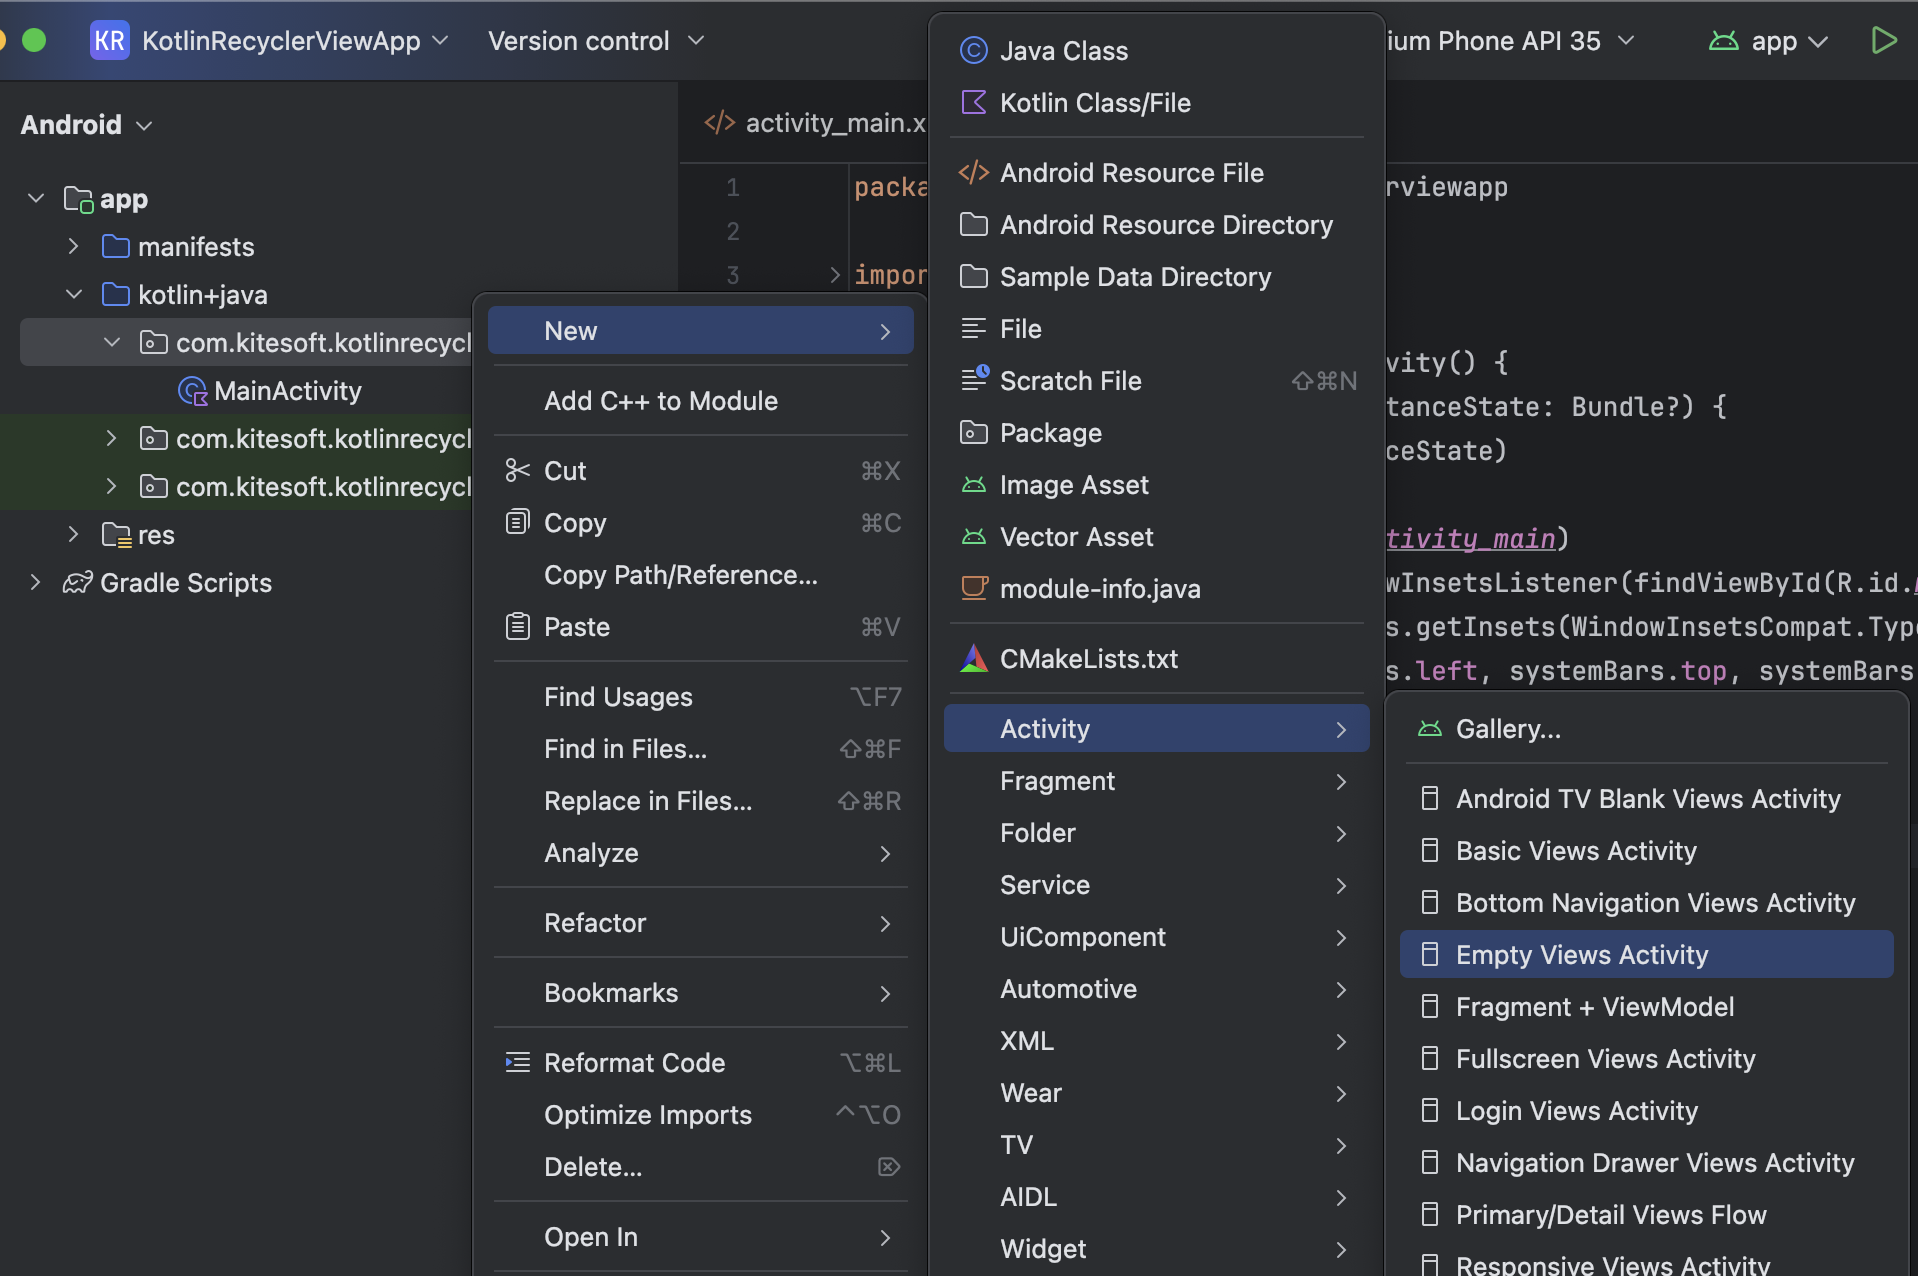Click the Copy icon in context menu
The width and height of the screenshot is (1918, 1276).
pyautogui.click(x=517, y=523)
